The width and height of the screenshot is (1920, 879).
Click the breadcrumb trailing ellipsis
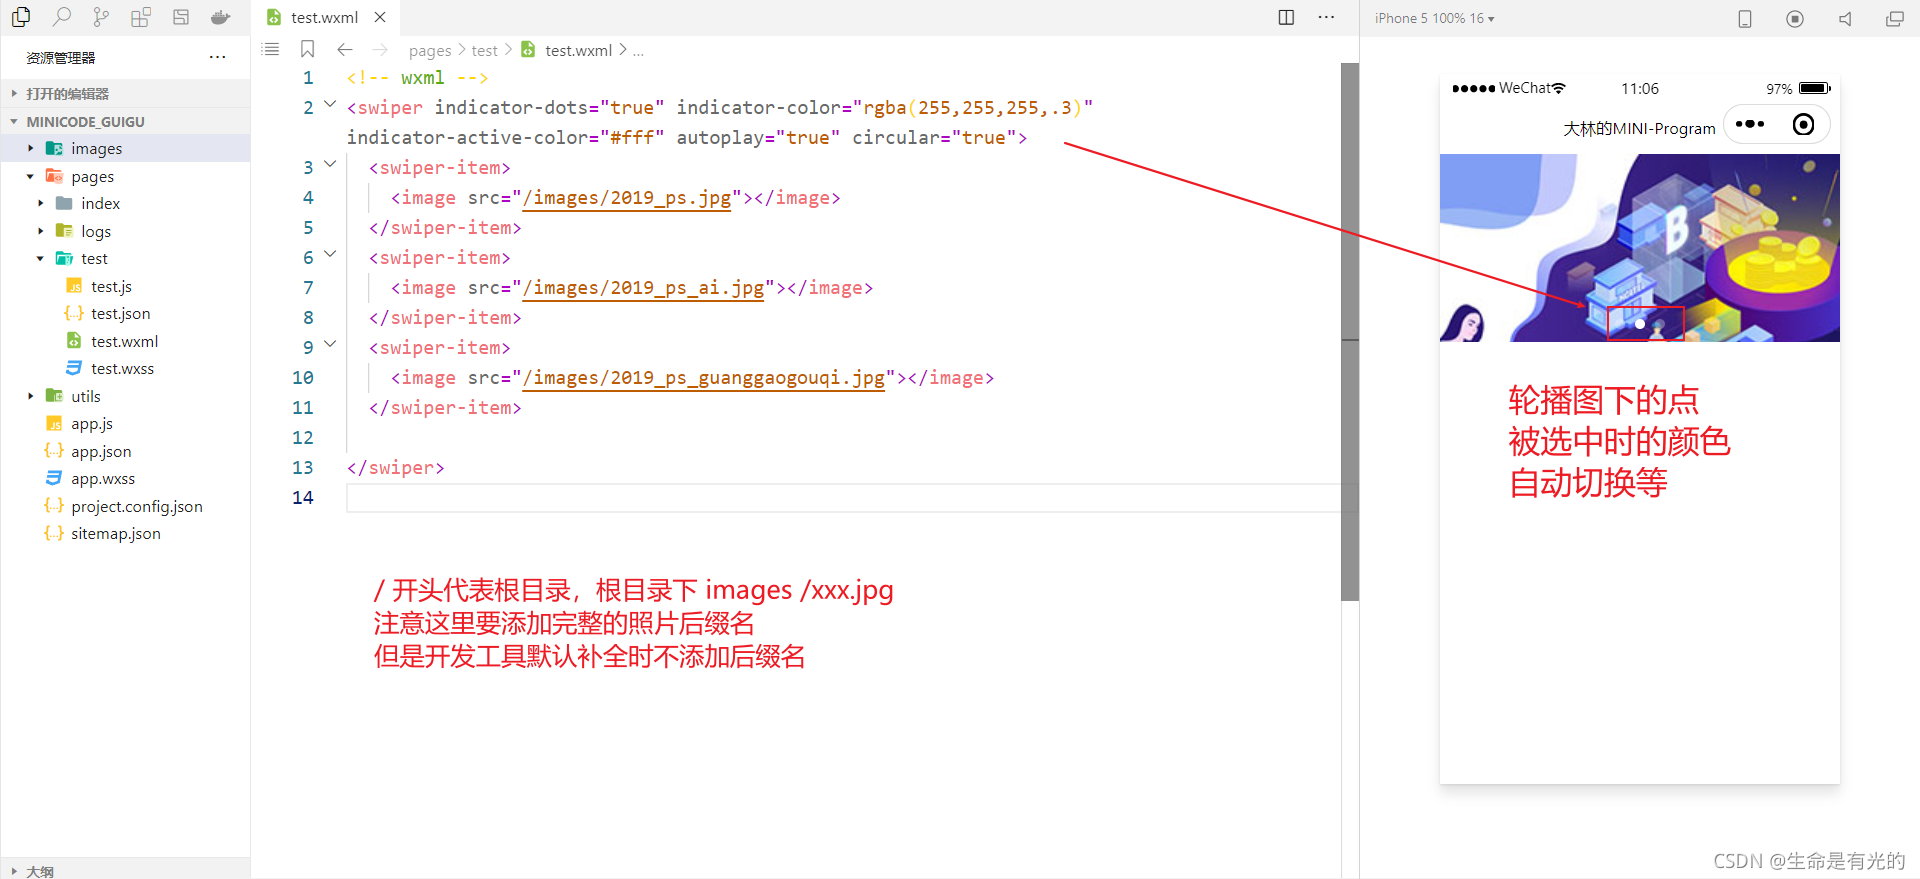coord(638,51)
